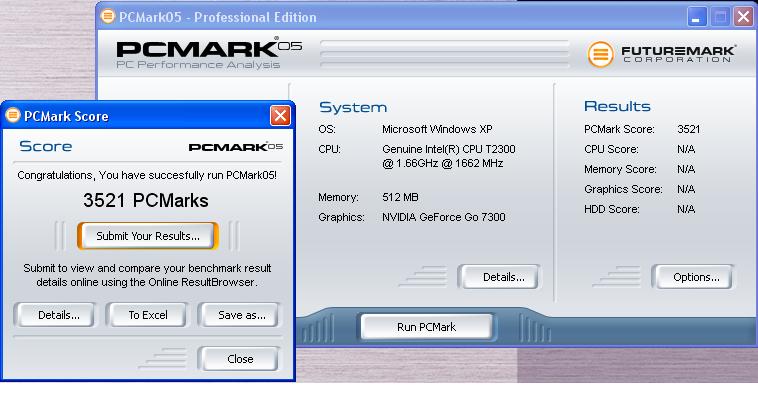Click the Graphics Score N/A value
The height and width of the screenshot is (400, 758).
686,189
